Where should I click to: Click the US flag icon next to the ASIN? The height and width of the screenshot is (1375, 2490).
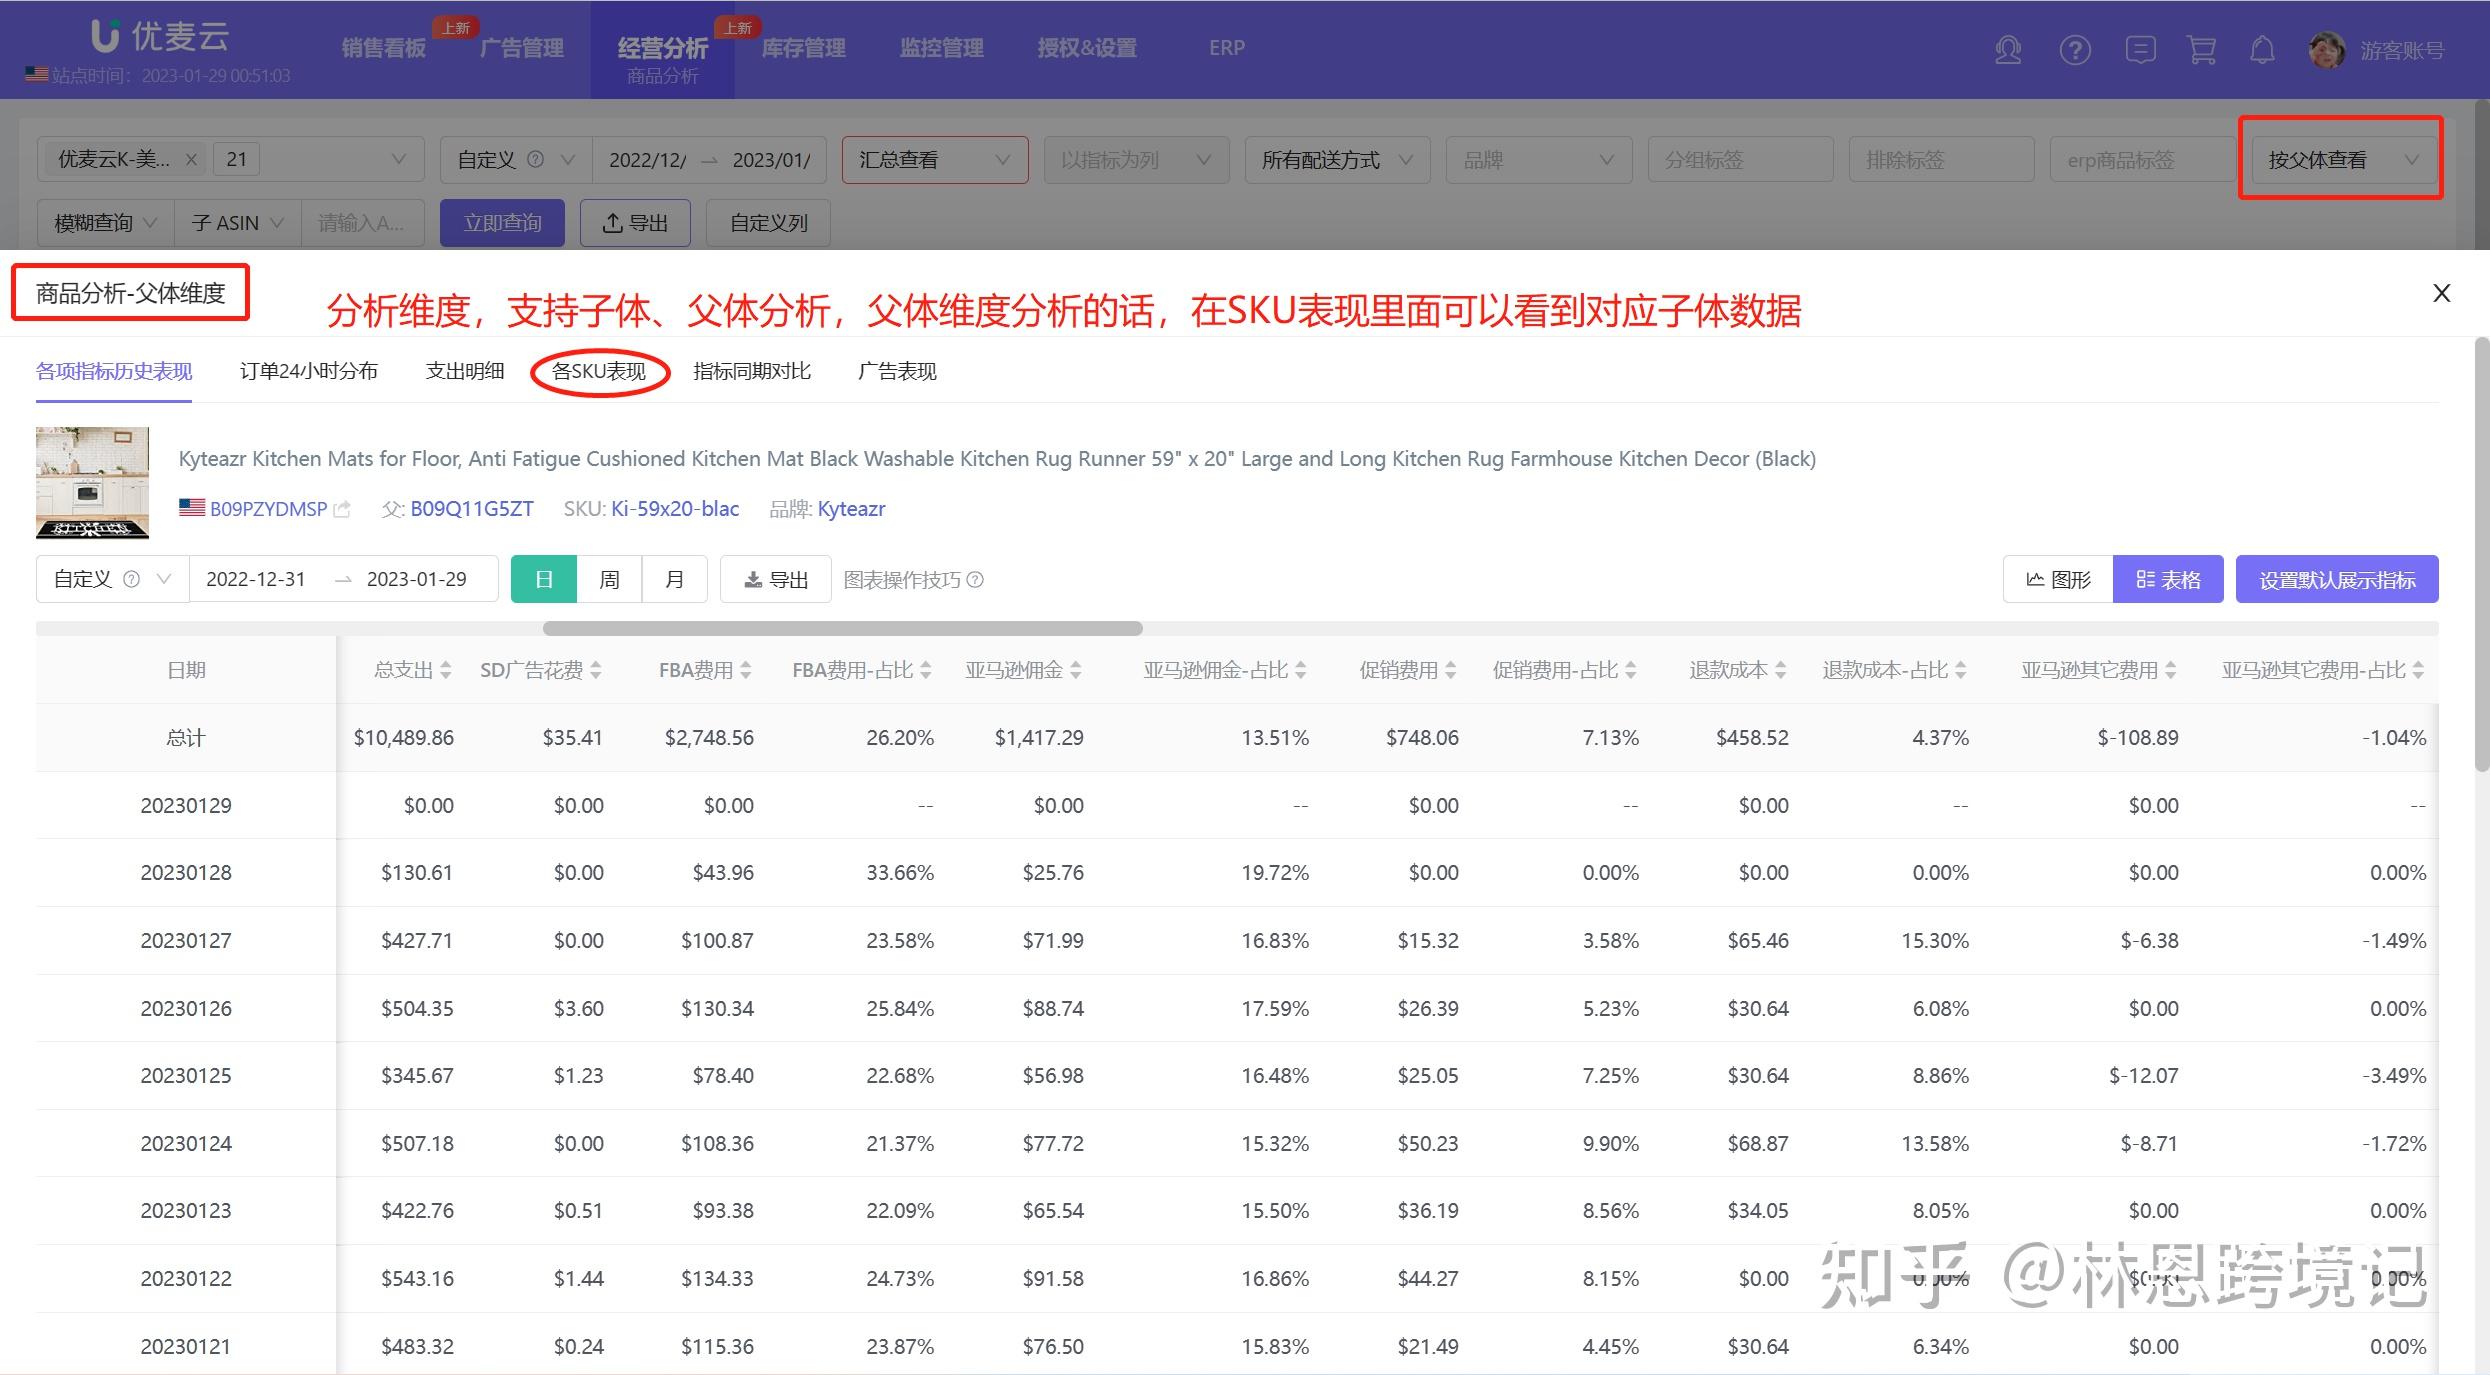191,507
